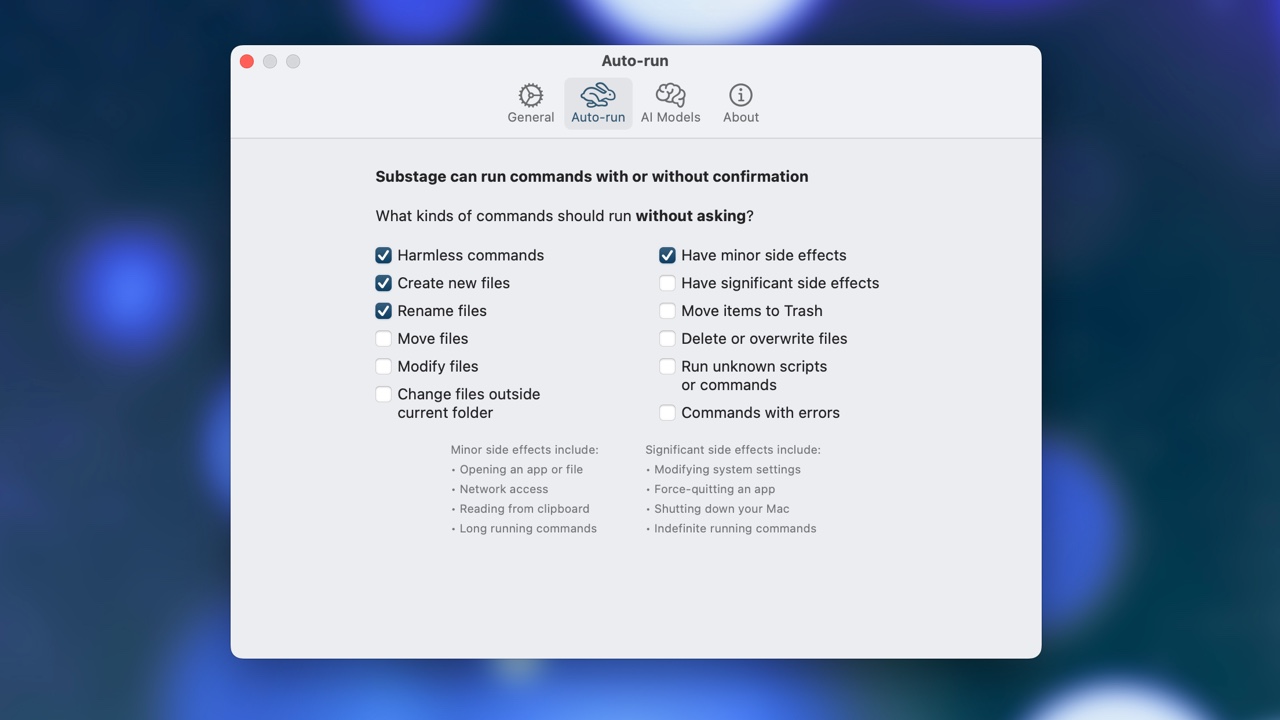Image resolution: width=1280 pixels, height=720 pixels.
Task: Check Change files outside current folder
Action: [x=383, y=394]
